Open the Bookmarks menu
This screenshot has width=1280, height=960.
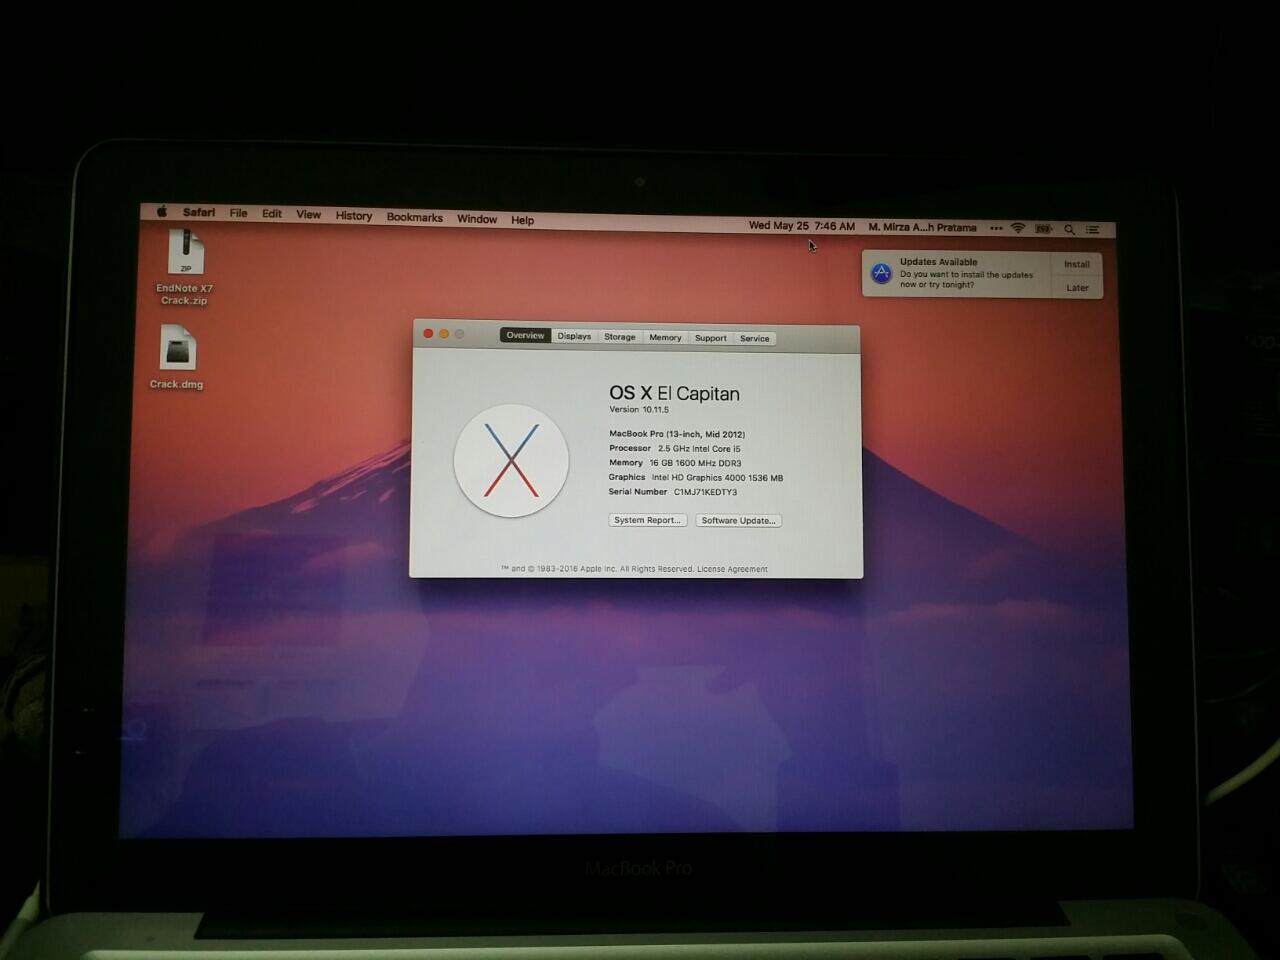415,217
